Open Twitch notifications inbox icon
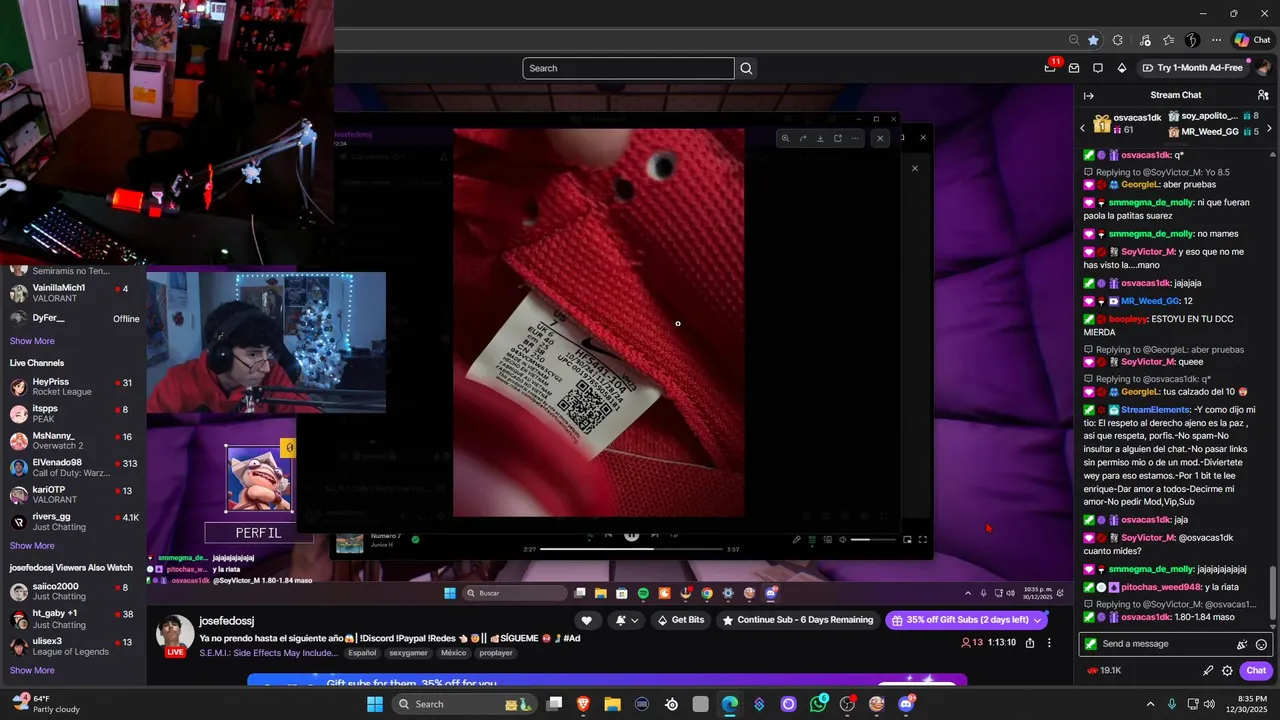 click(x=1074, y=68)
